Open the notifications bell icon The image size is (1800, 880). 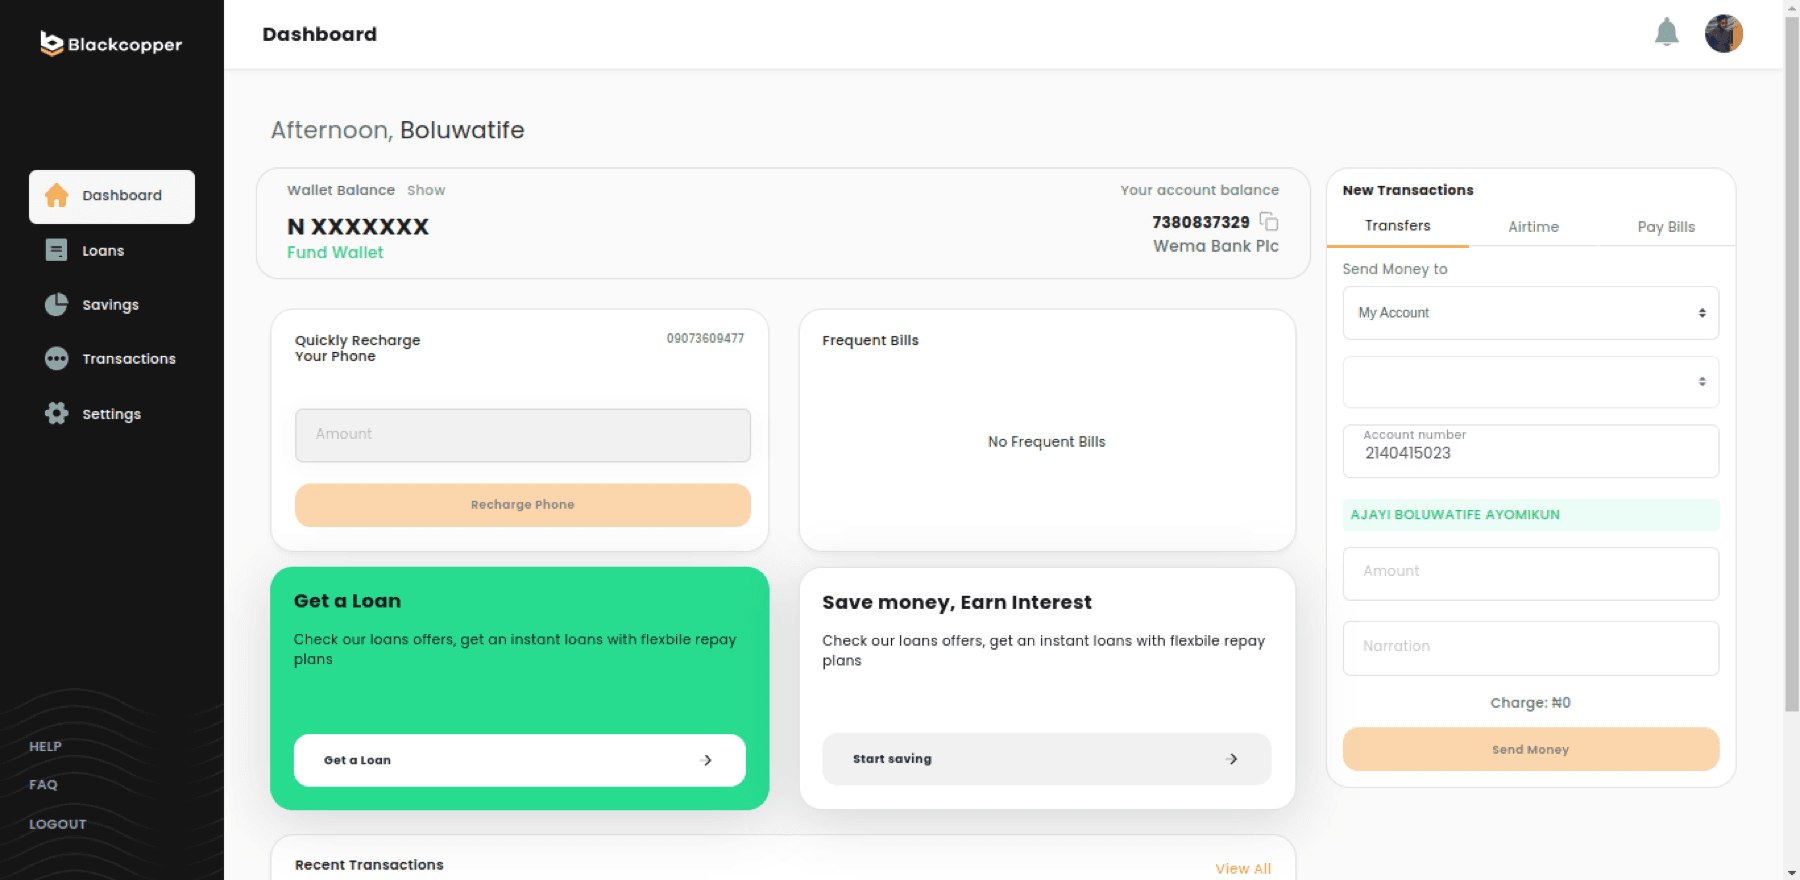[1666, 33]
